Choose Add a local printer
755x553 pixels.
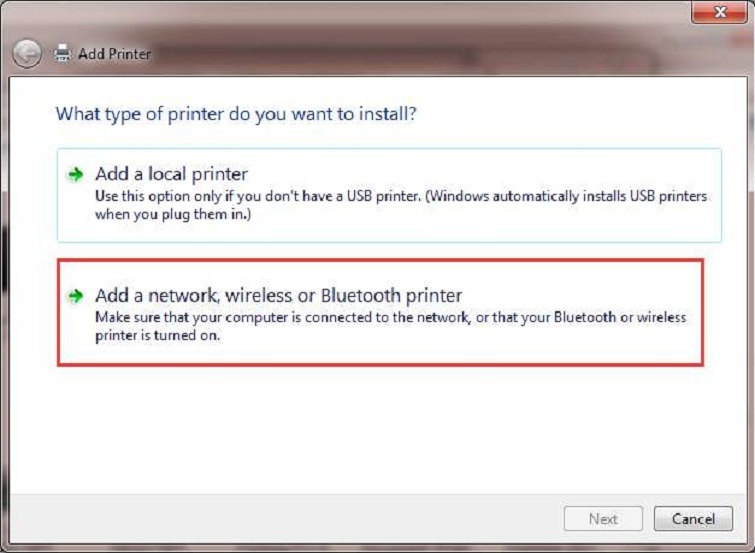coord(171,174)
